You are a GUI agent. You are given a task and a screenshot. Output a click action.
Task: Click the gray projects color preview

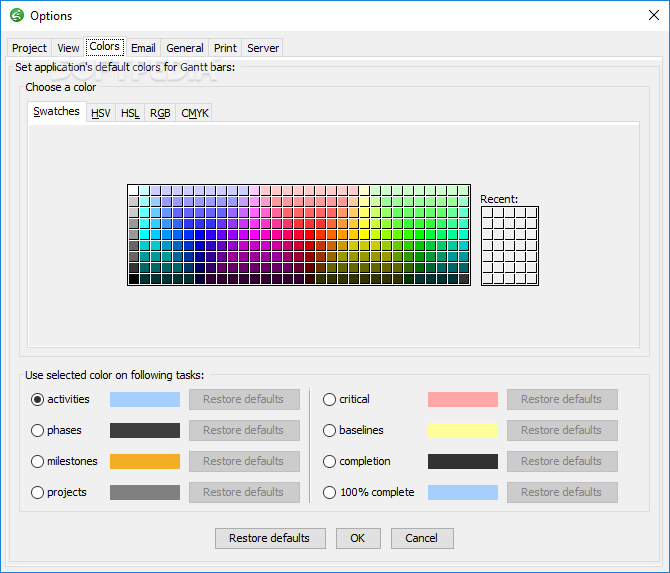pyautogui.click(x=145, y=493)
